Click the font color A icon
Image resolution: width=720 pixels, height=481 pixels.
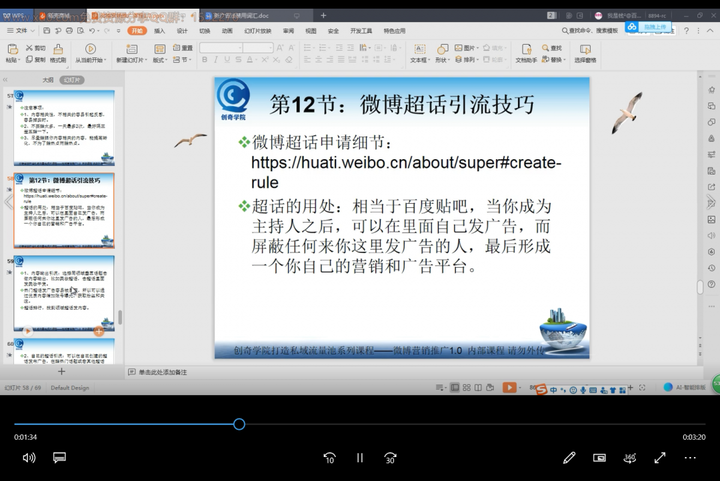click(250, 60)
